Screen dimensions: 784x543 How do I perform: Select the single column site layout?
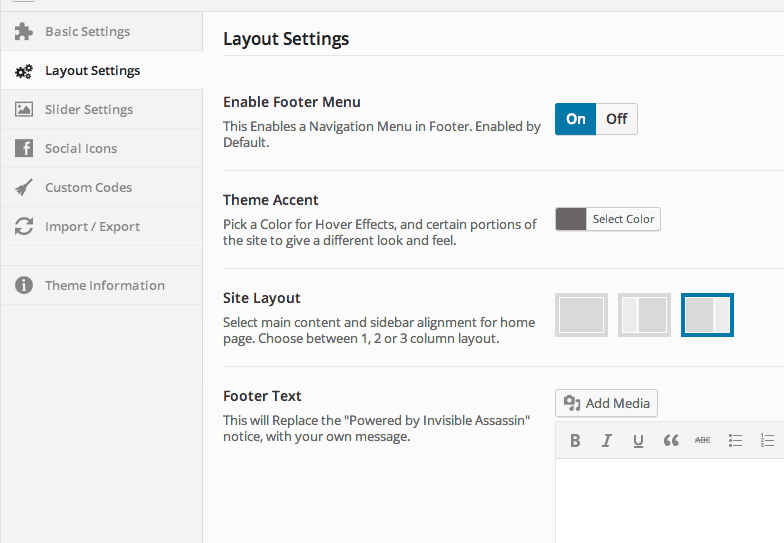582,315
